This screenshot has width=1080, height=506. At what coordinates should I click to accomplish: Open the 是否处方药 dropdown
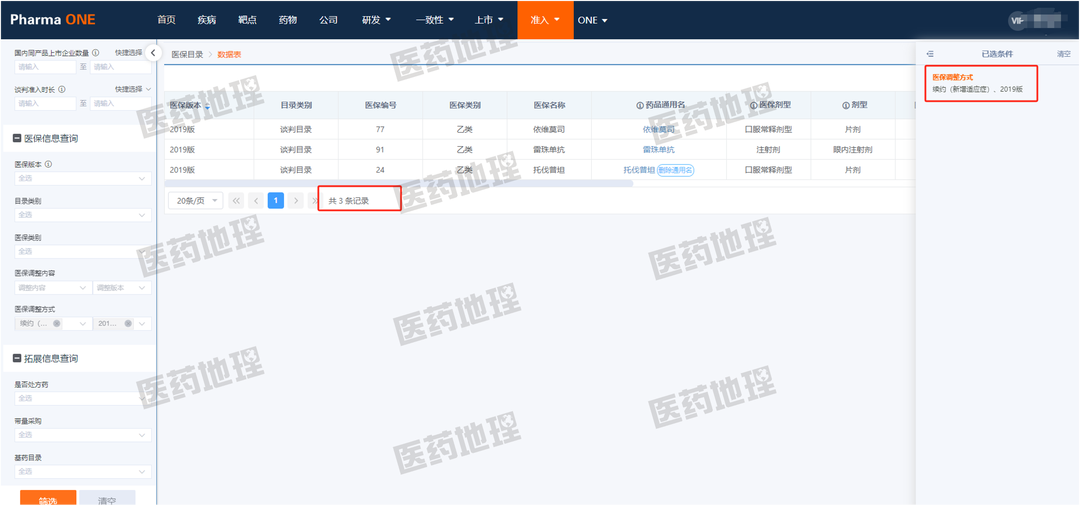pos(83,398)
